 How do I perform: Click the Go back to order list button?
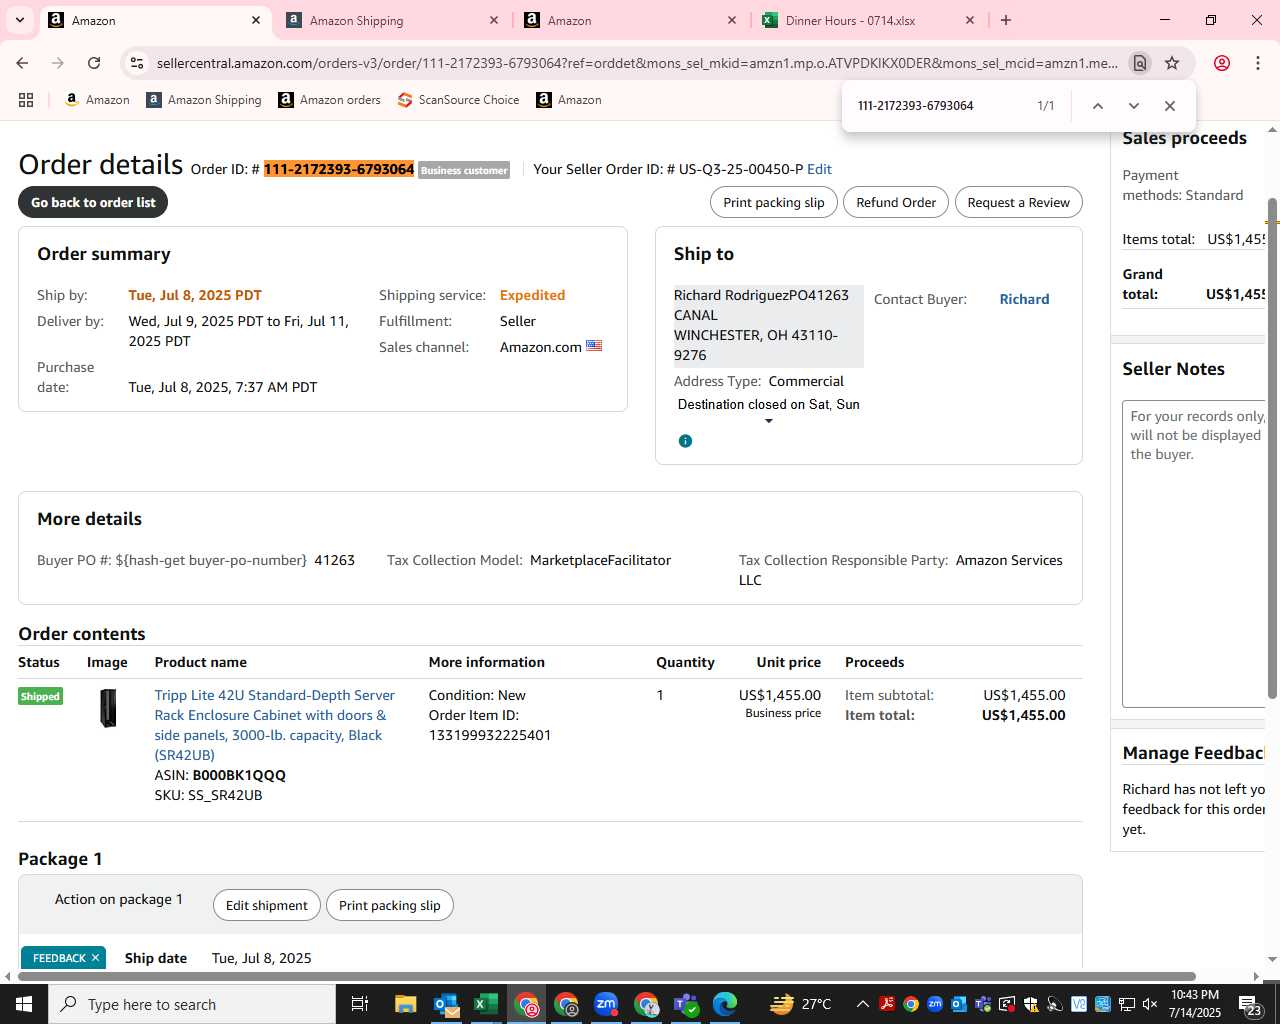[93, 202]
